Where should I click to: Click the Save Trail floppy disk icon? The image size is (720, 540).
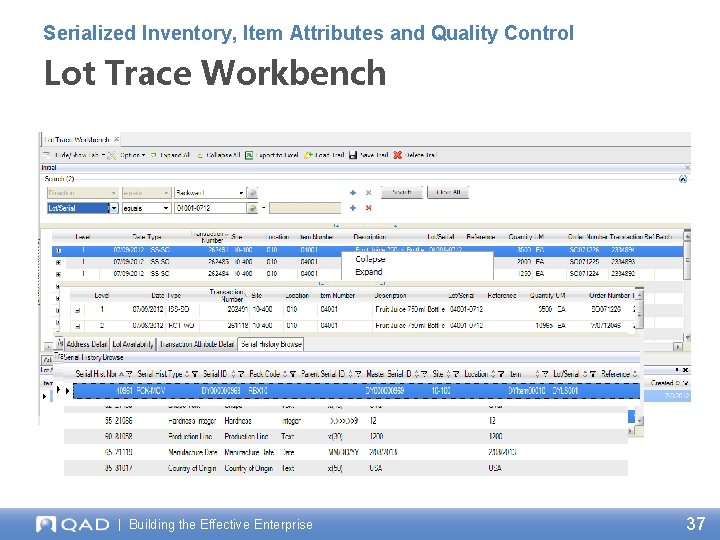(x=353, y=155)
